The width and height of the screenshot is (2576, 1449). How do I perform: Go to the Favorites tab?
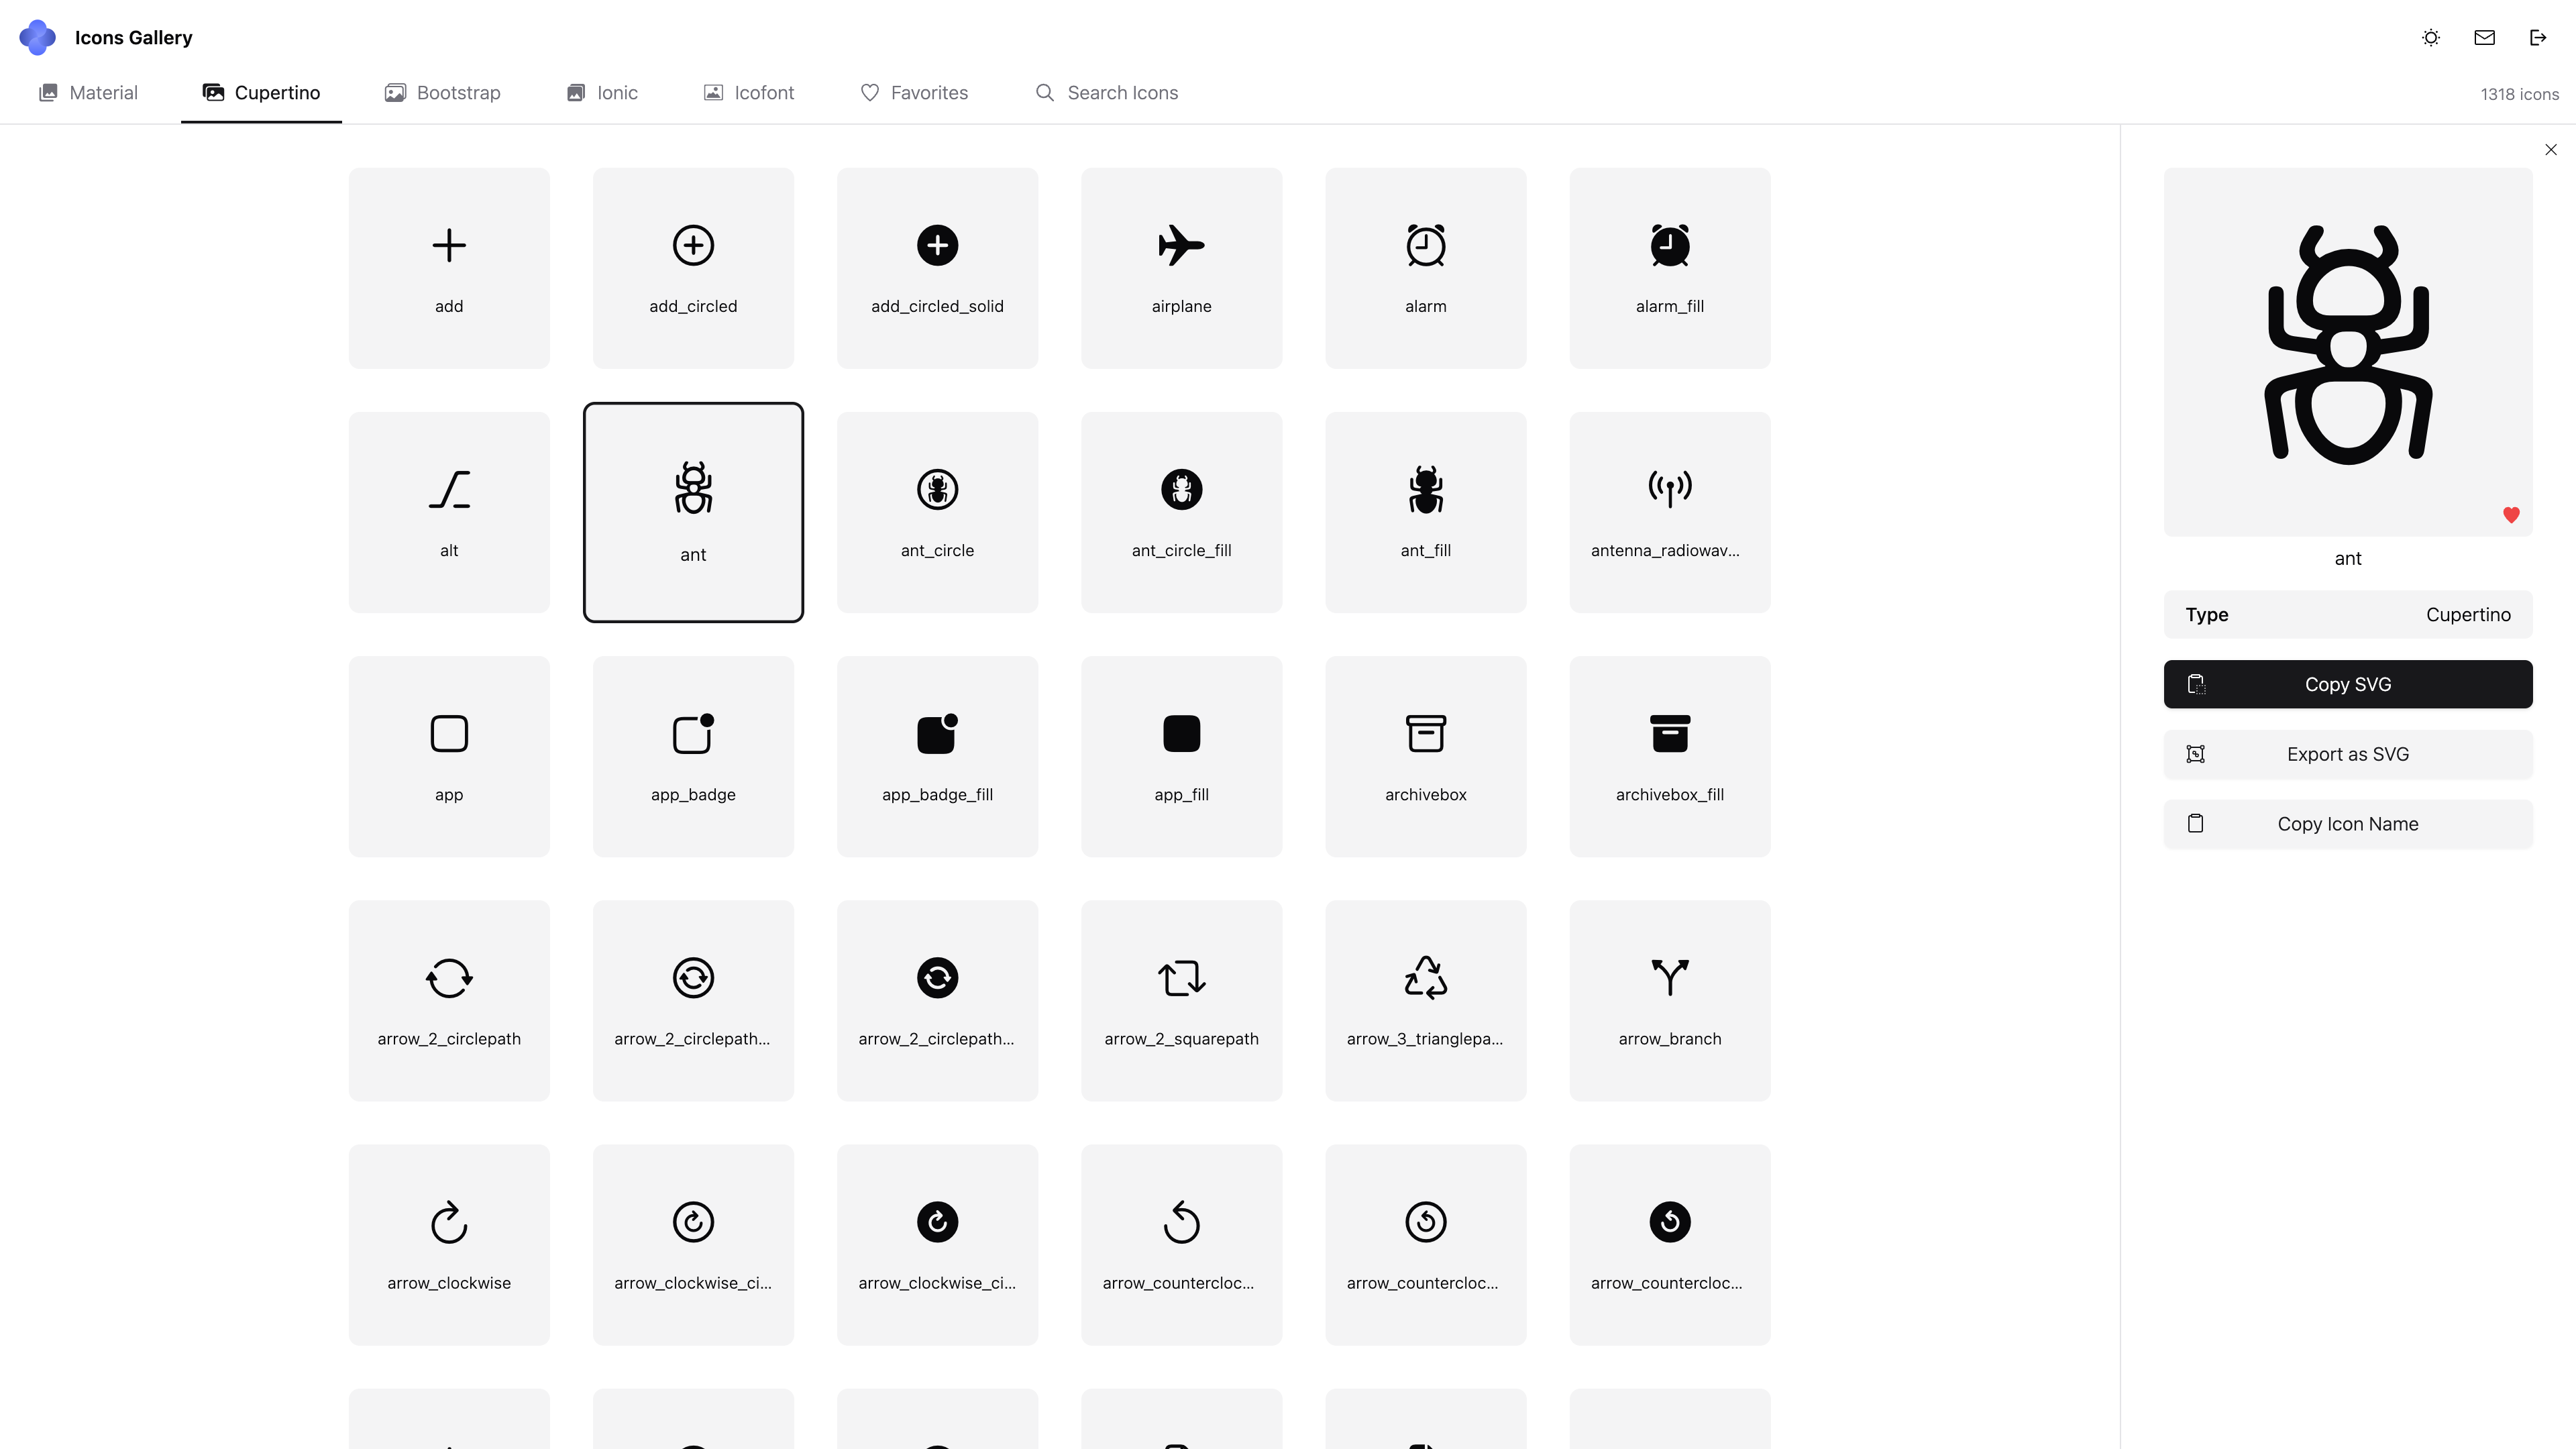(x=914, y=93)
